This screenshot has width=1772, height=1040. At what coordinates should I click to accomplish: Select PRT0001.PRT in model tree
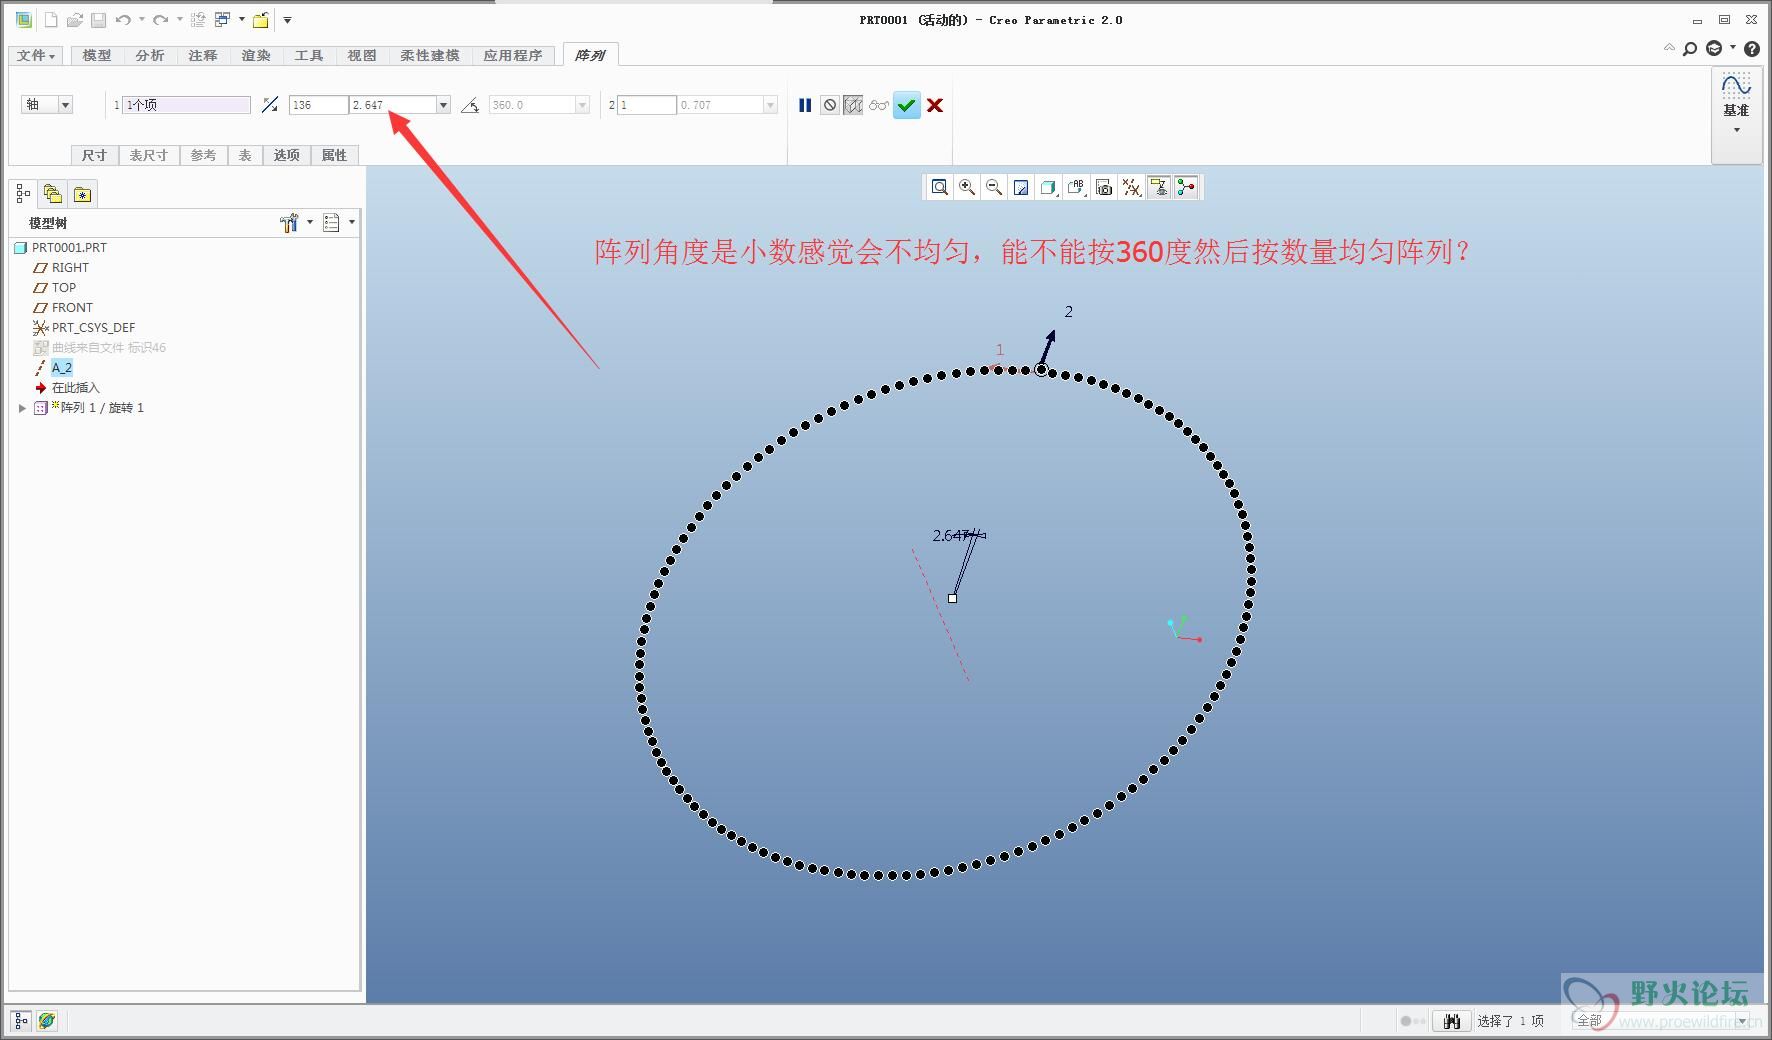(60, 247)
